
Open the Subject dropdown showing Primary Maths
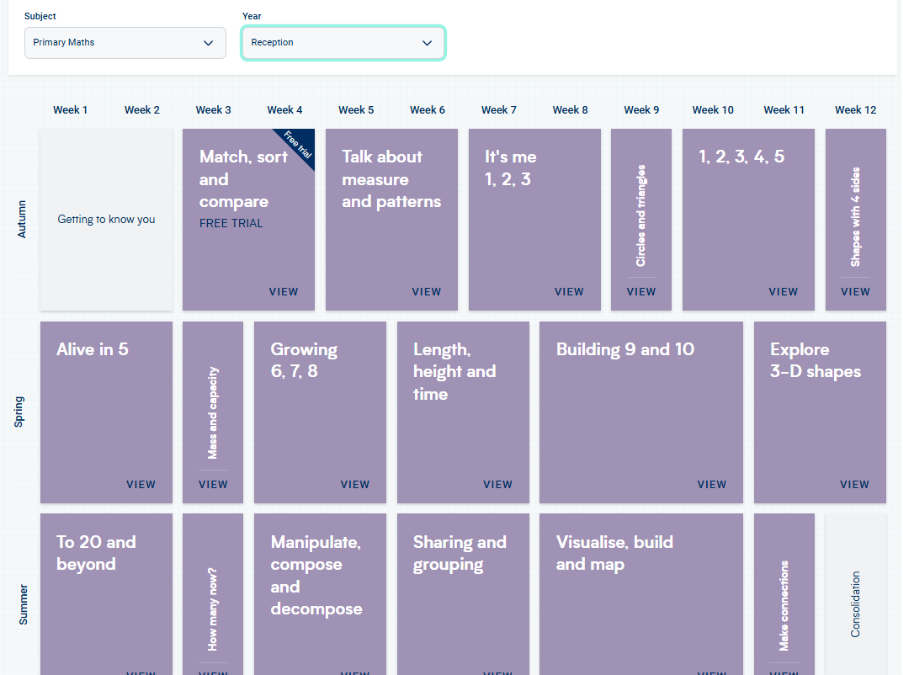click(x=125, y=43)
